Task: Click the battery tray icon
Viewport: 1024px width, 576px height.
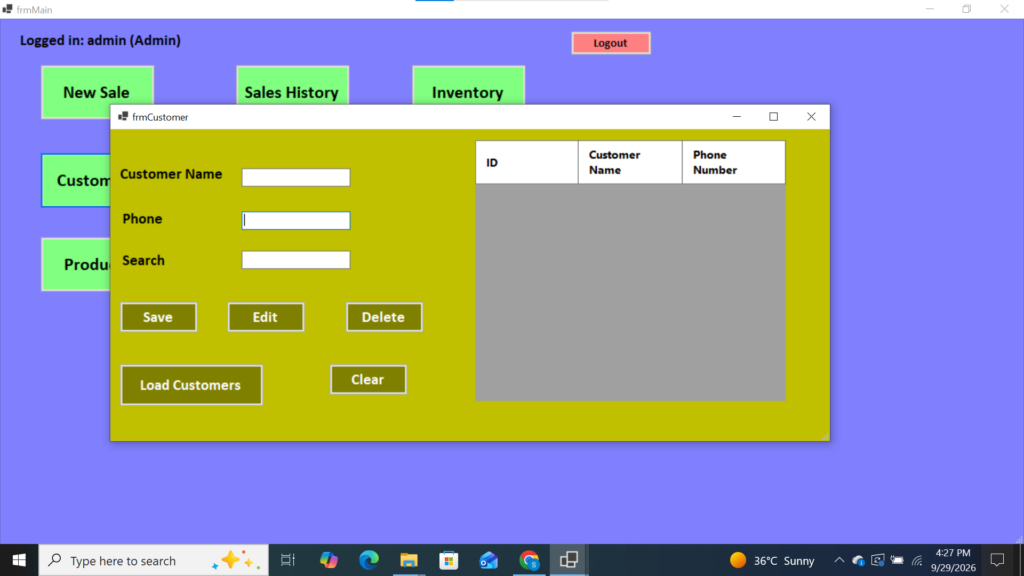Action: pyautogui.click(x=897, y=560)
